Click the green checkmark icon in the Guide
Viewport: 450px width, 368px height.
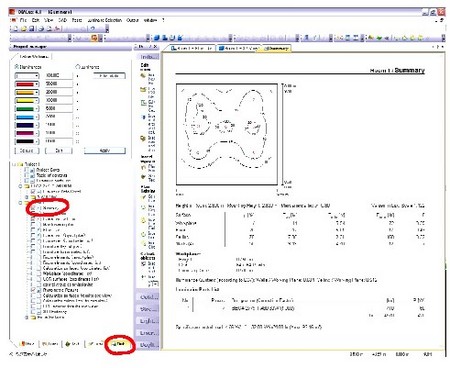click(x=143, y=197)
